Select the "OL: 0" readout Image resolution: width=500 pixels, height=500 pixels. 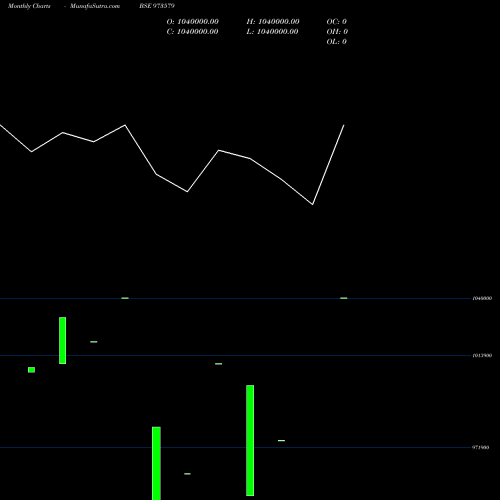[337, 42]
